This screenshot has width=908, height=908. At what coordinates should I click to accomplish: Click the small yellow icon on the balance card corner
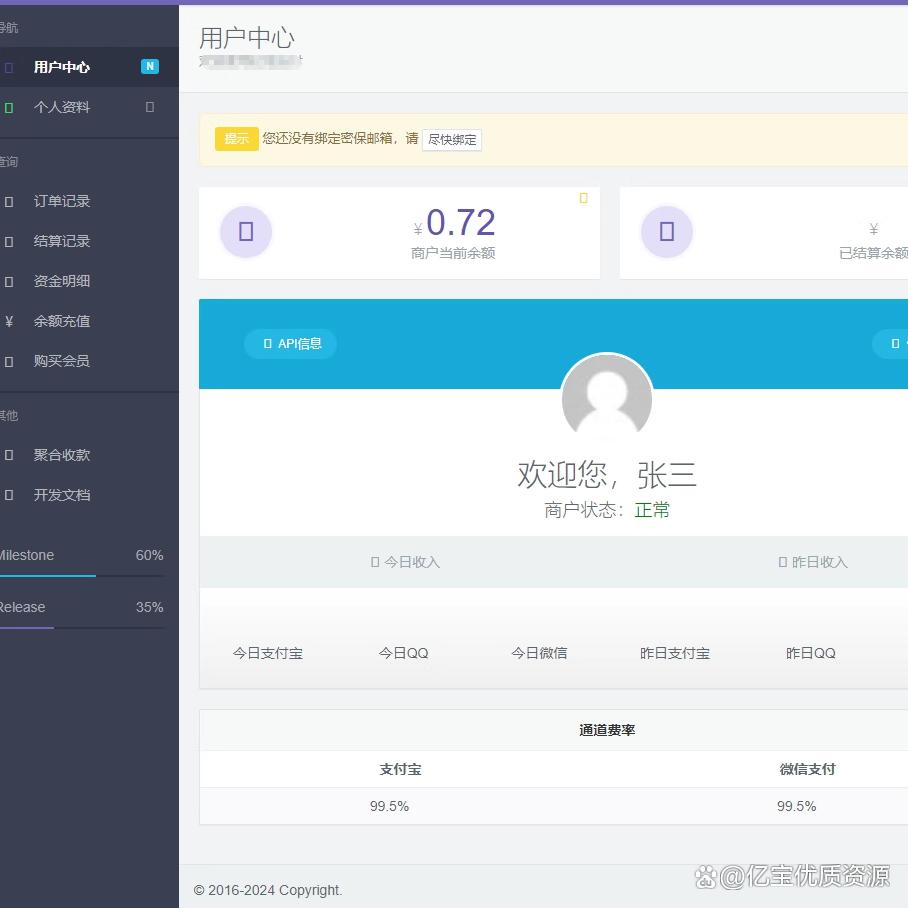tap(583, 198)
